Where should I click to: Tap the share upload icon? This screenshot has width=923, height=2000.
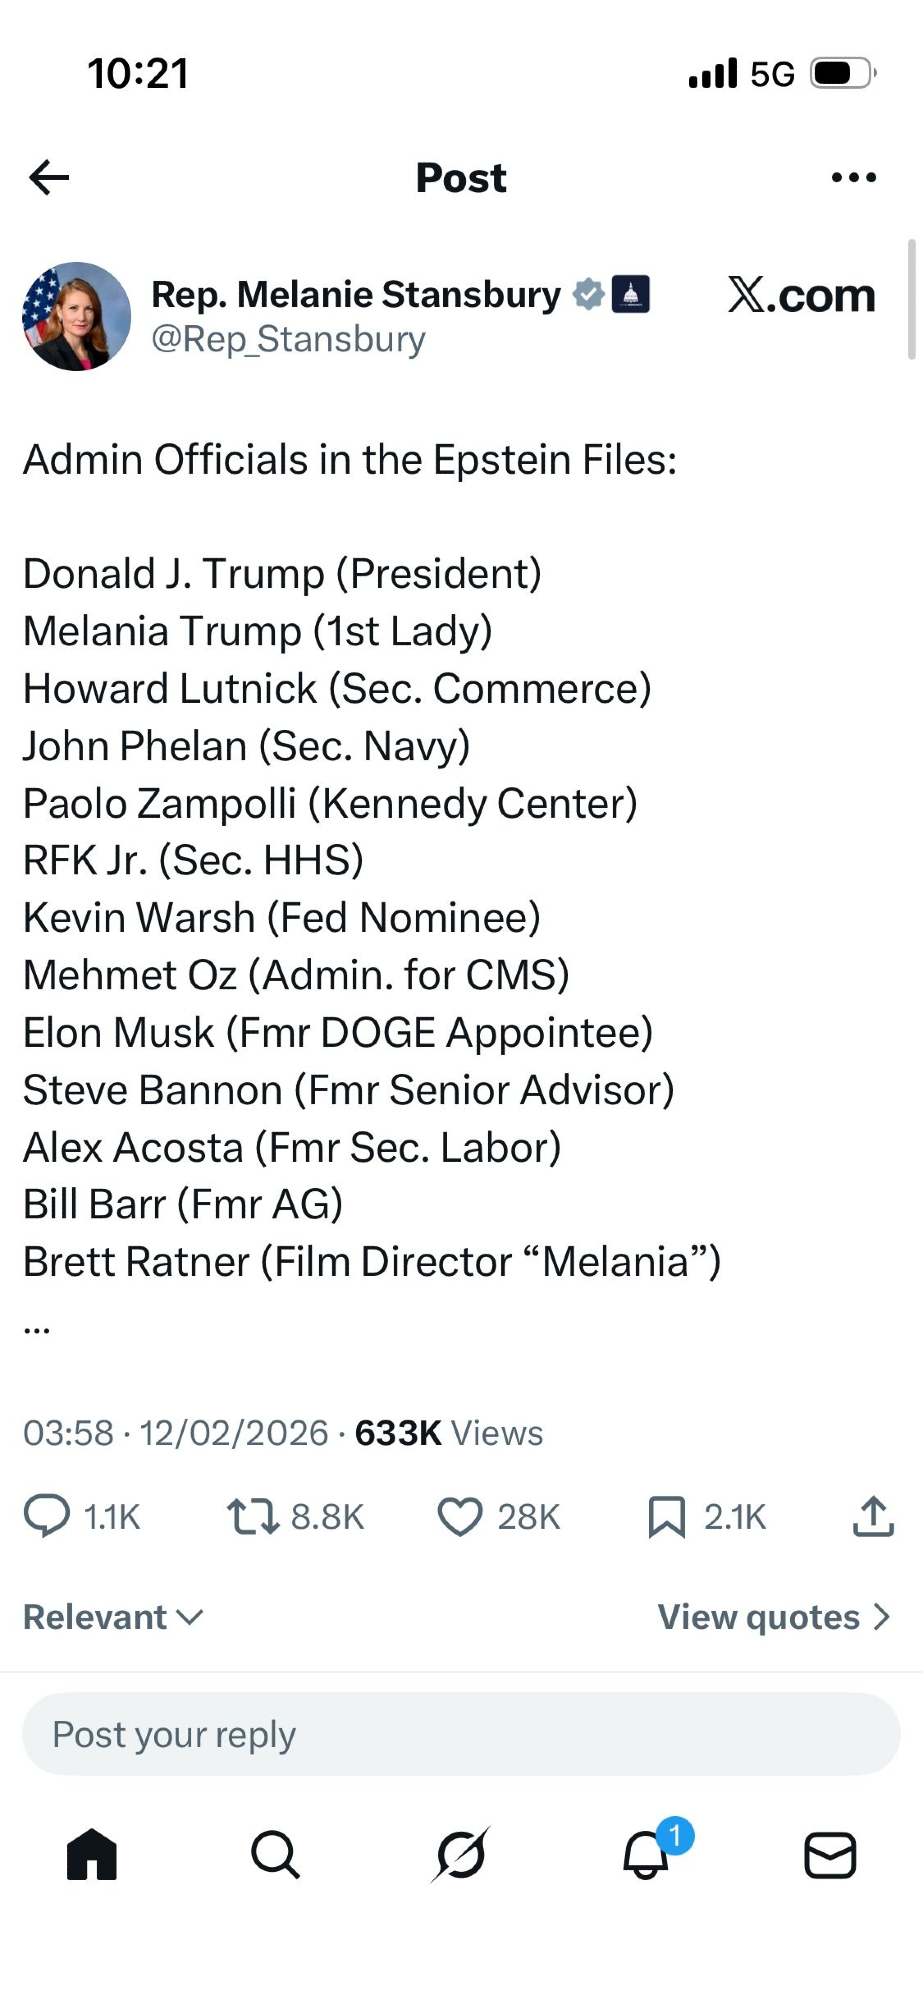click(x=873, y=1516)
